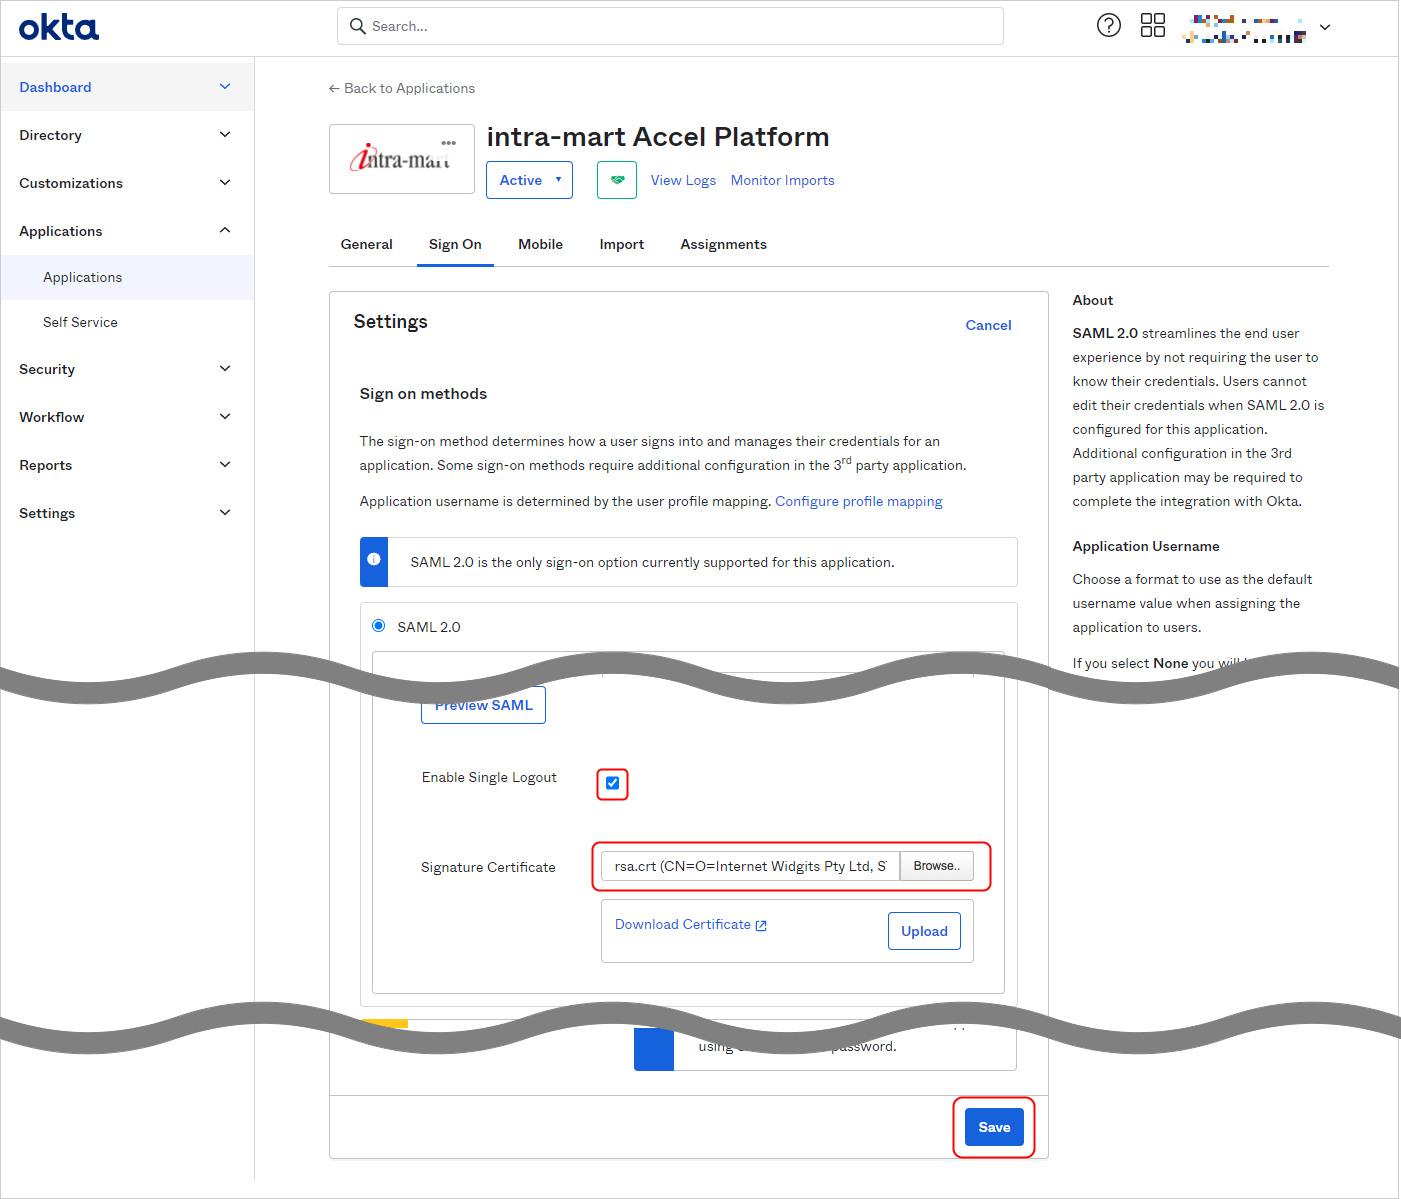
Task: Click the Save button
Action: 993,1127
